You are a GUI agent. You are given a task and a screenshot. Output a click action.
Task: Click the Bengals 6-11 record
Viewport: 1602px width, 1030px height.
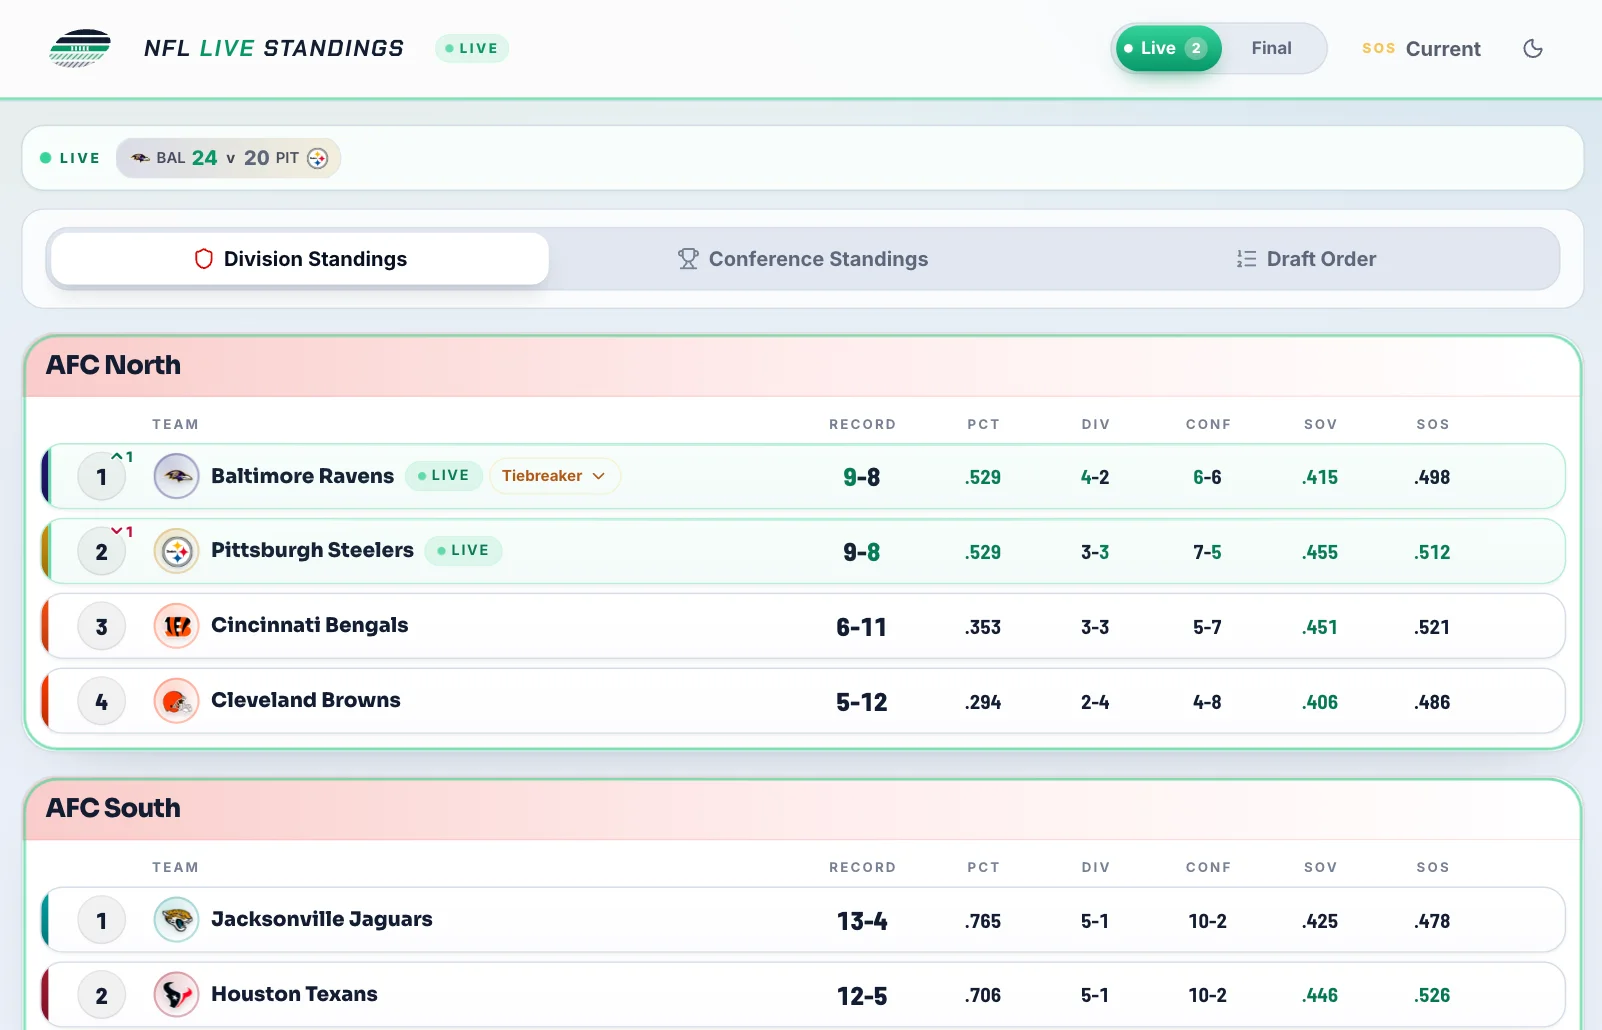861,627
